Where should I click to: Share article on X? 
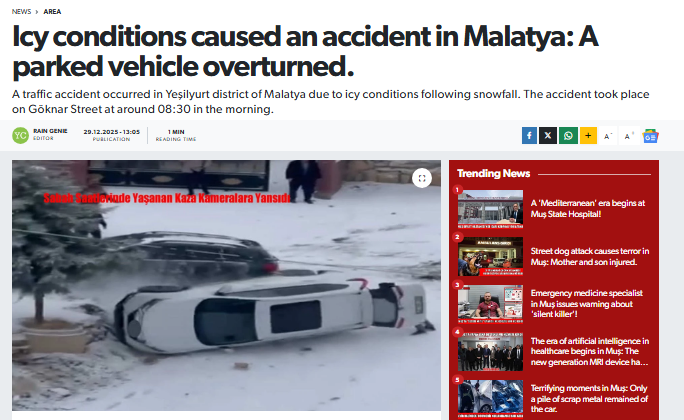coord(548,136)
